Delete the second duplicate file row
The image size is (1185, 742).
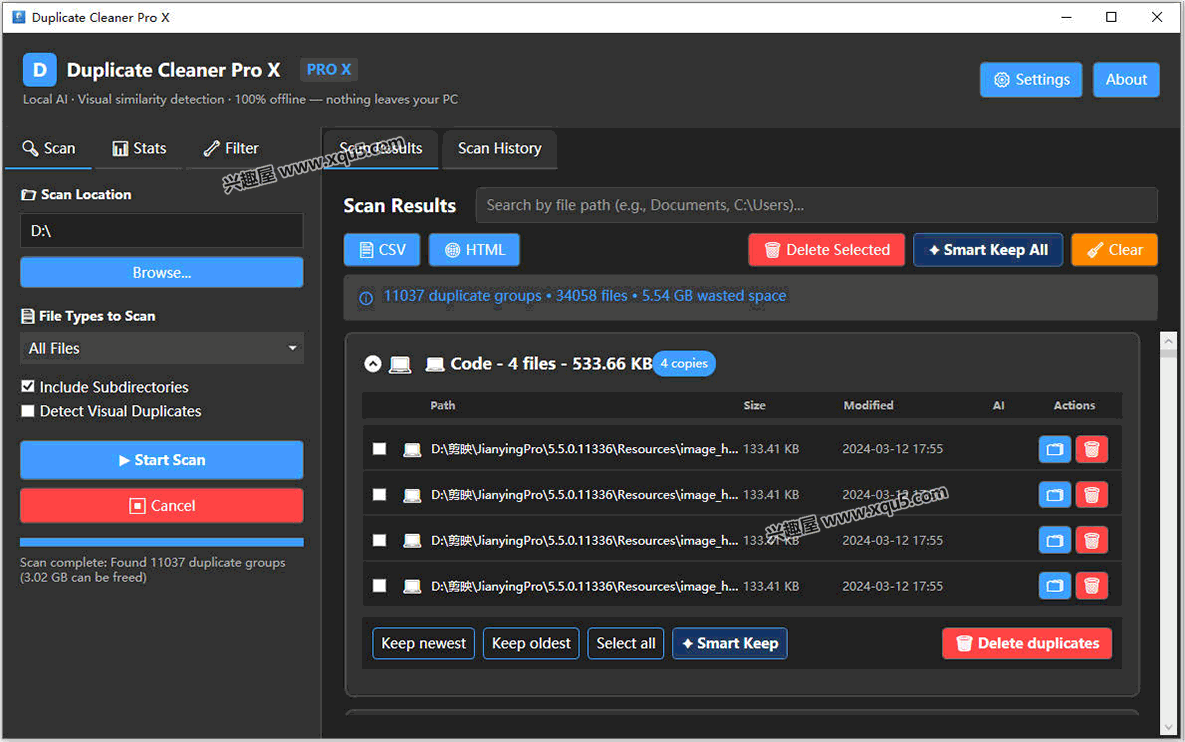pyautogui.click(x=1091, y=495)
